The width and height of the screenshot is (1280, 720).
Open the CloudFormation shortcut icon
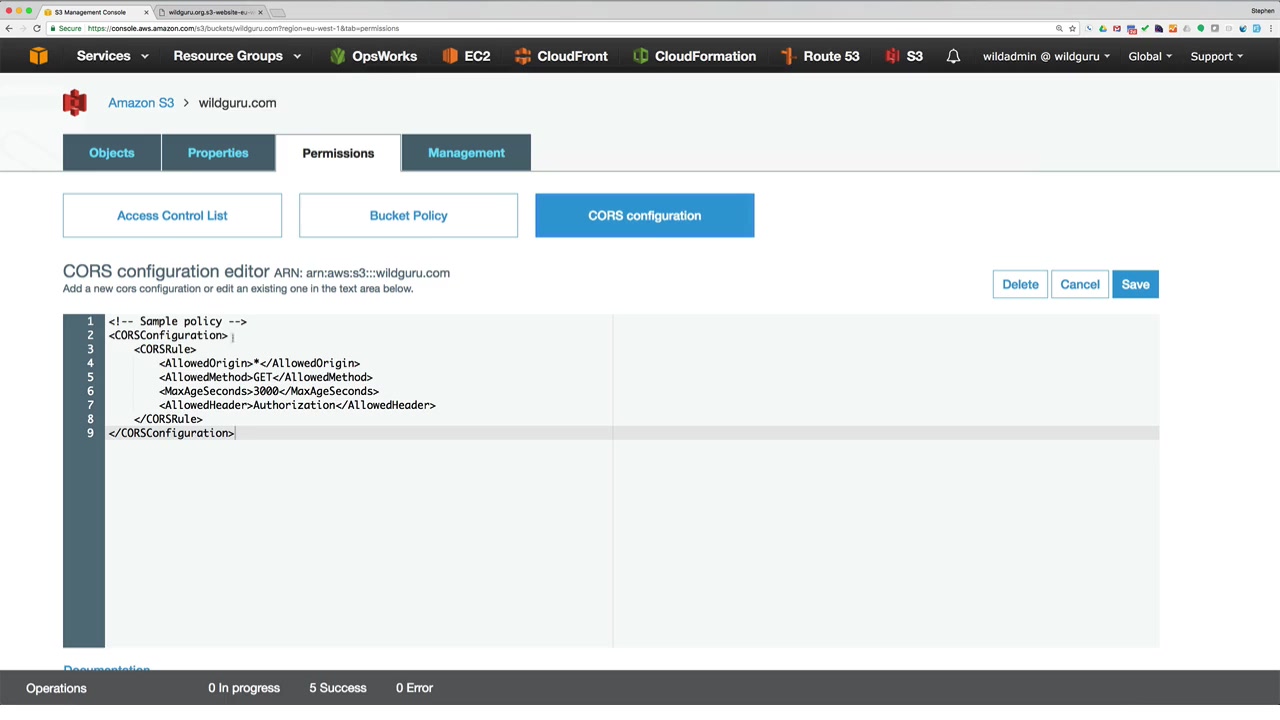tap(640, 56)
